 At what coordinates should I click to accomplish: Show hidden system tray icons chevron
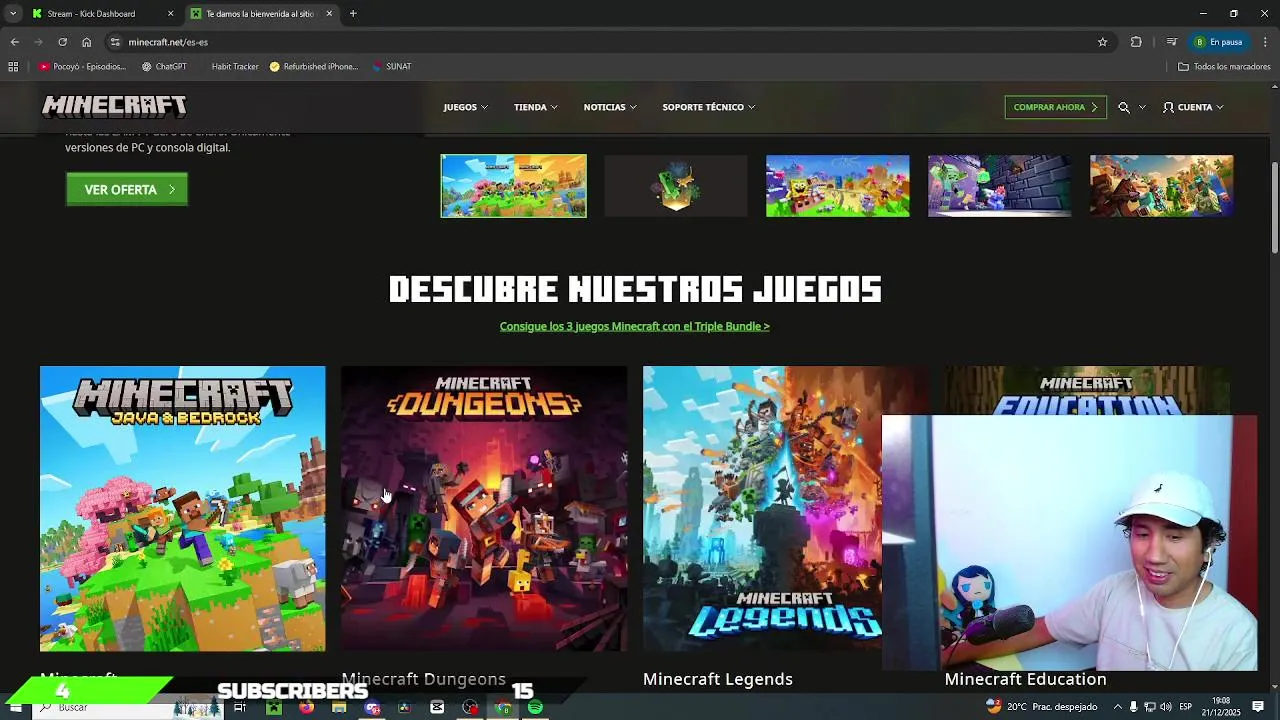pos(1118,707)
